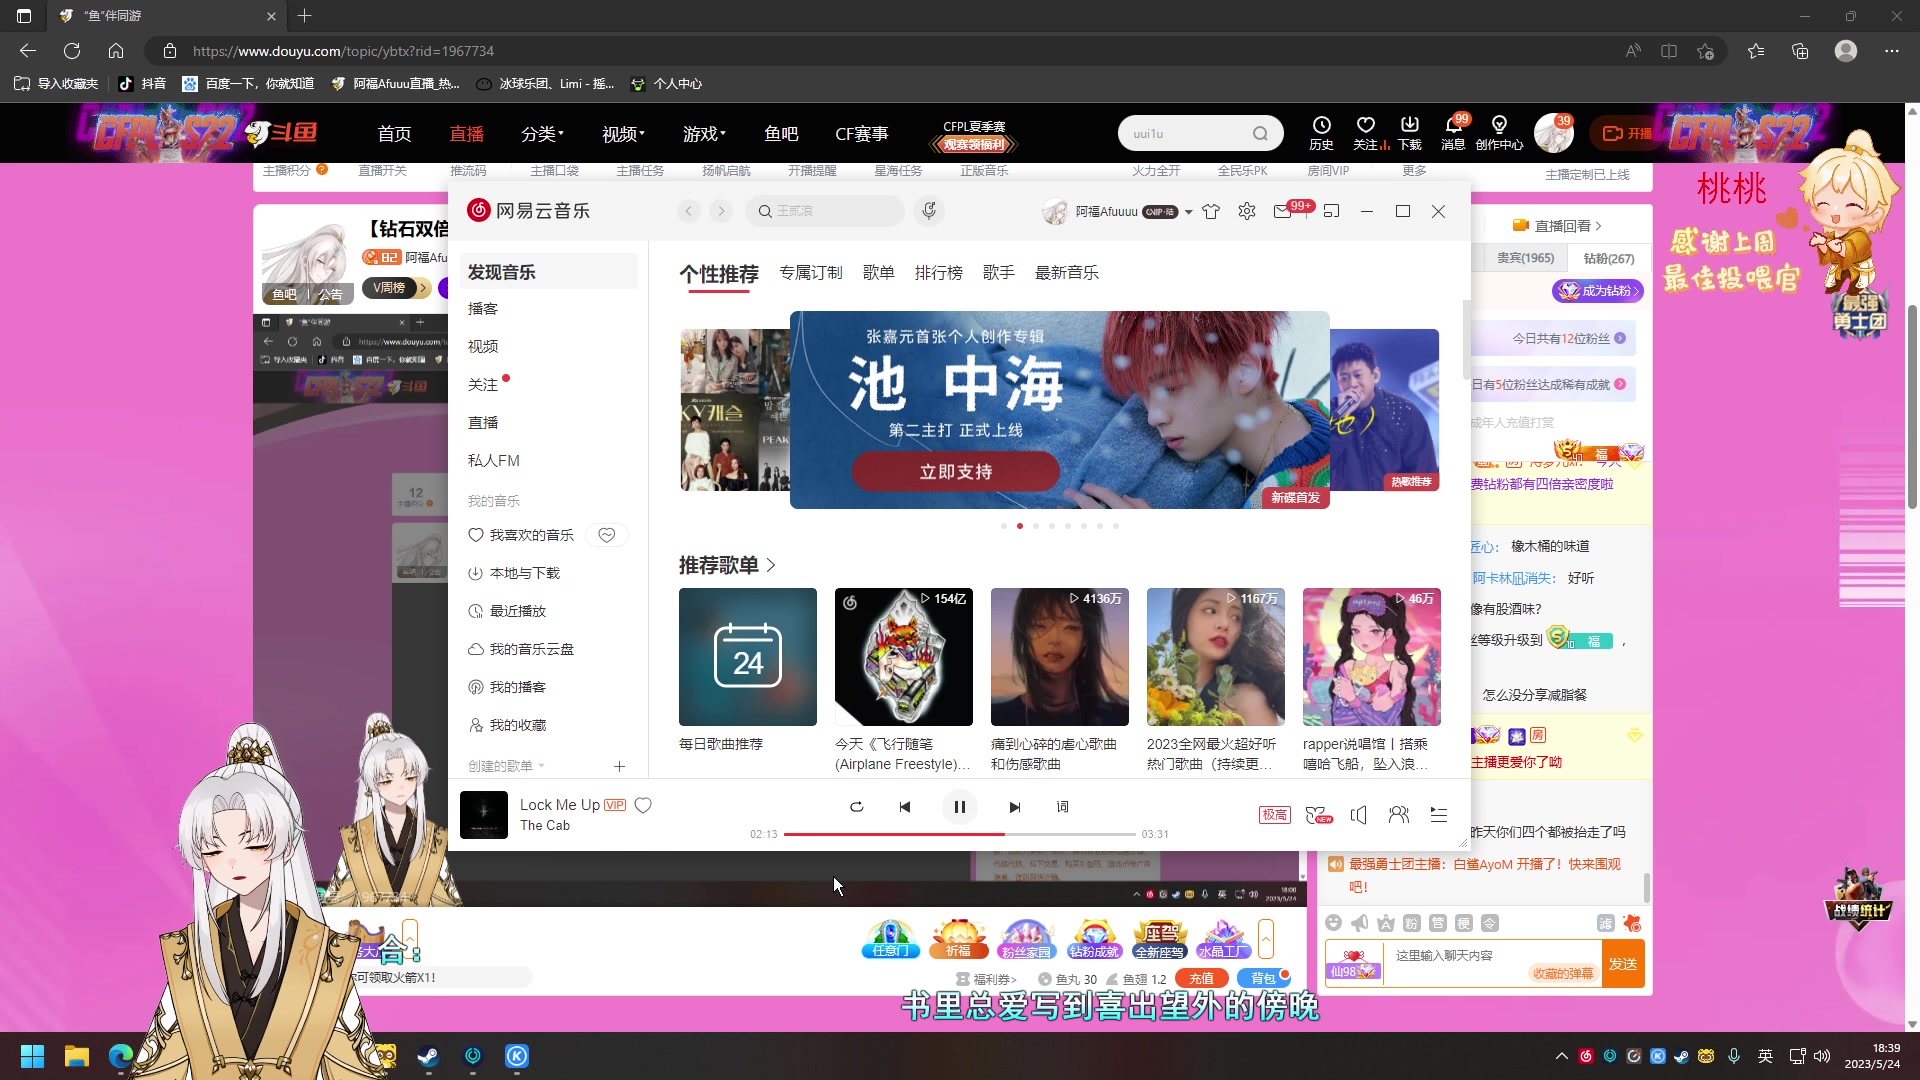This screenshot has width=1920, height=1080.
Task: Open the 分类 dropdown on Douyu navbar
Action: [542, 134]
